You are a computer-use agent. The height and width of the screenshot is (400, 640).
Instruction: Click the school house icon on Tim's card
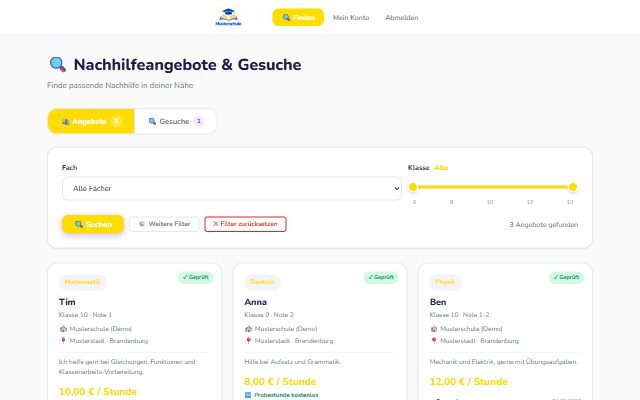coord(63,329)
